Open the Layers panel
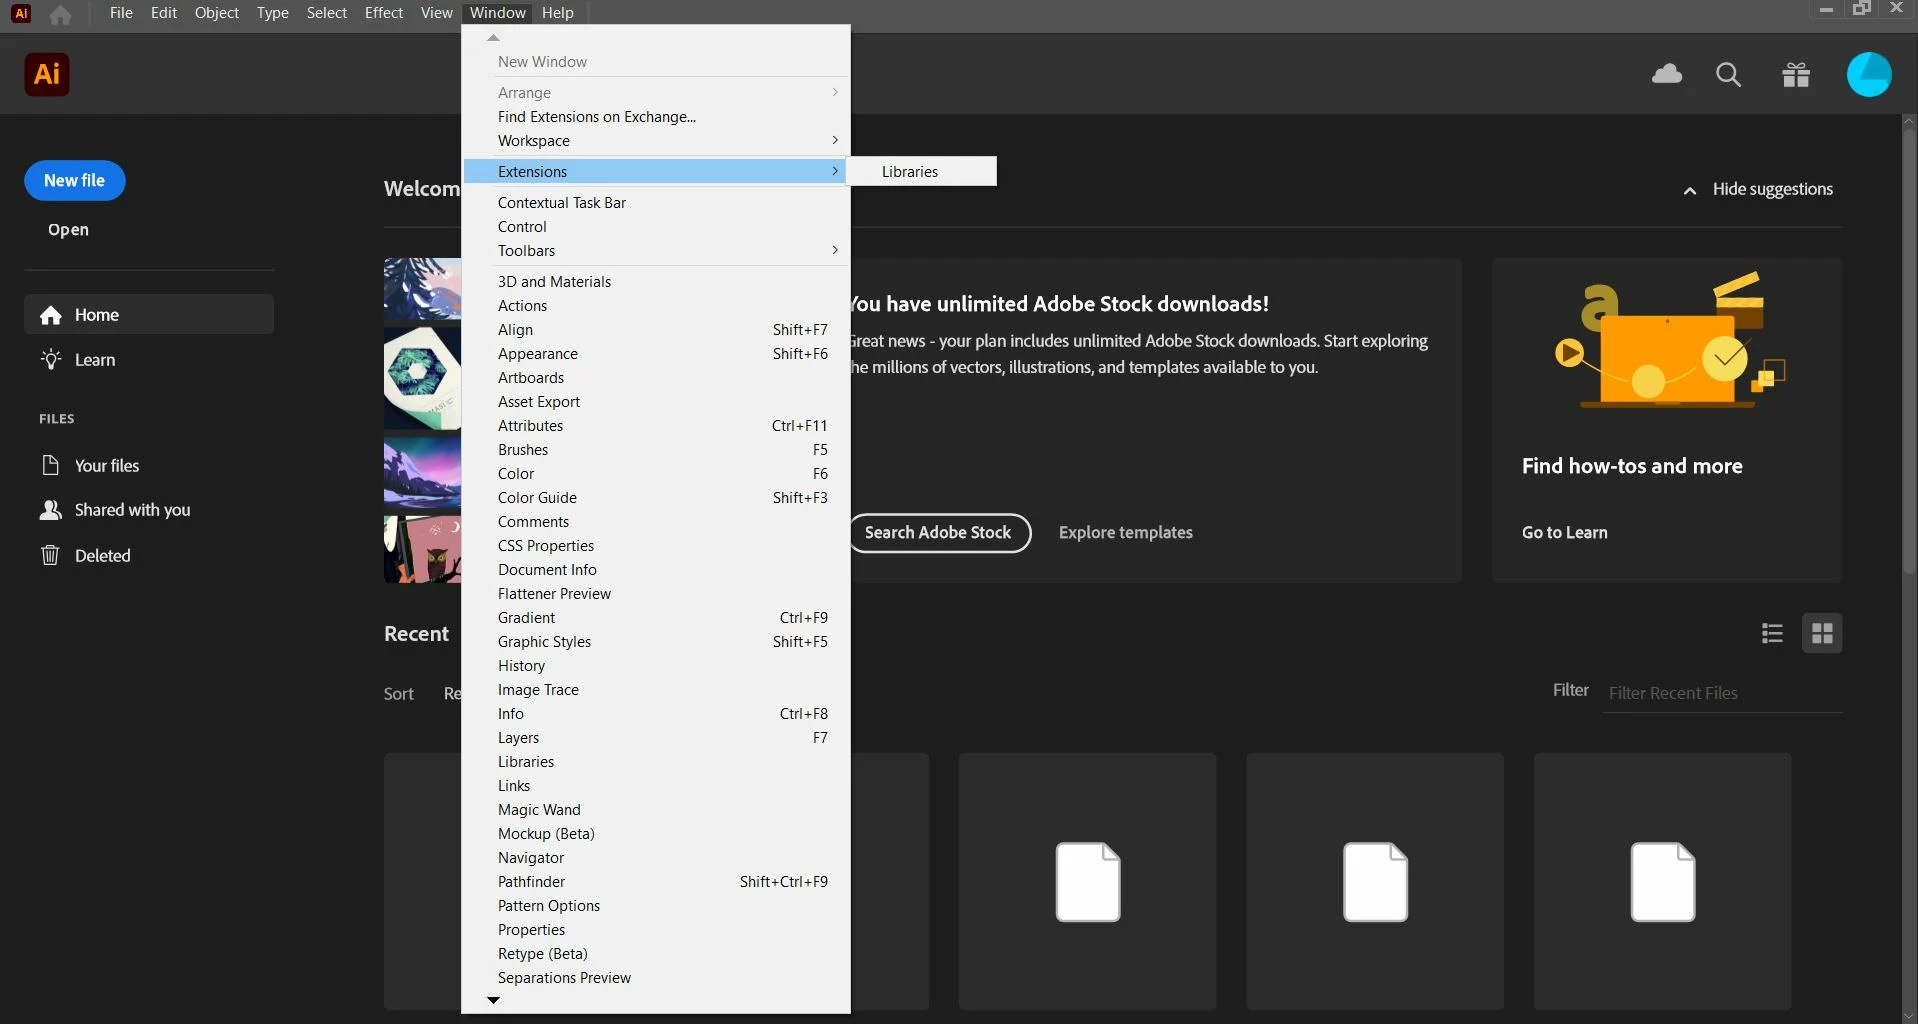The image size is (1918, 1024). click(656, 738)
